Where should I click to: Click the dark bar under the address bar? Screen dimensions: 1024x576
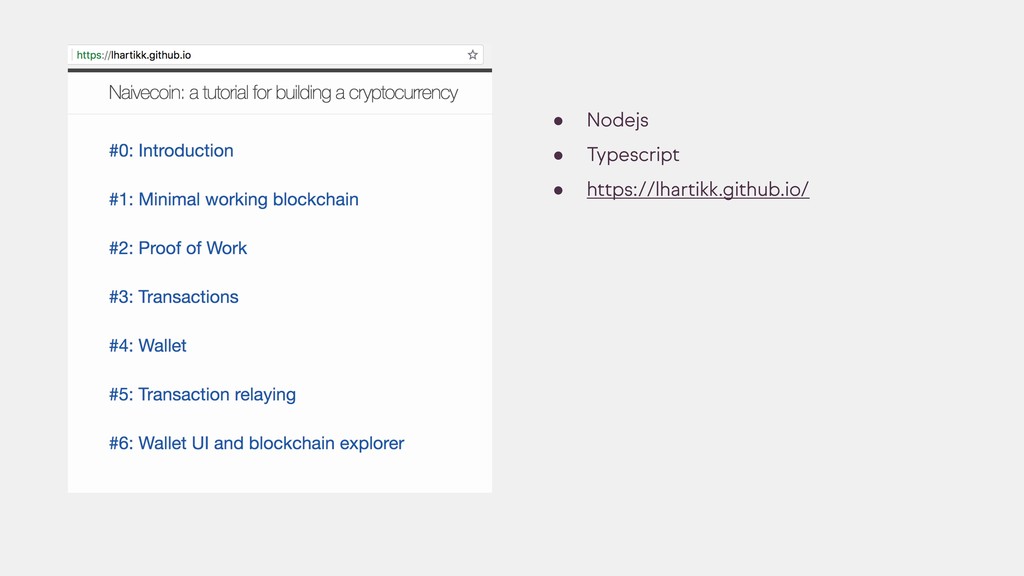point(280,70)
